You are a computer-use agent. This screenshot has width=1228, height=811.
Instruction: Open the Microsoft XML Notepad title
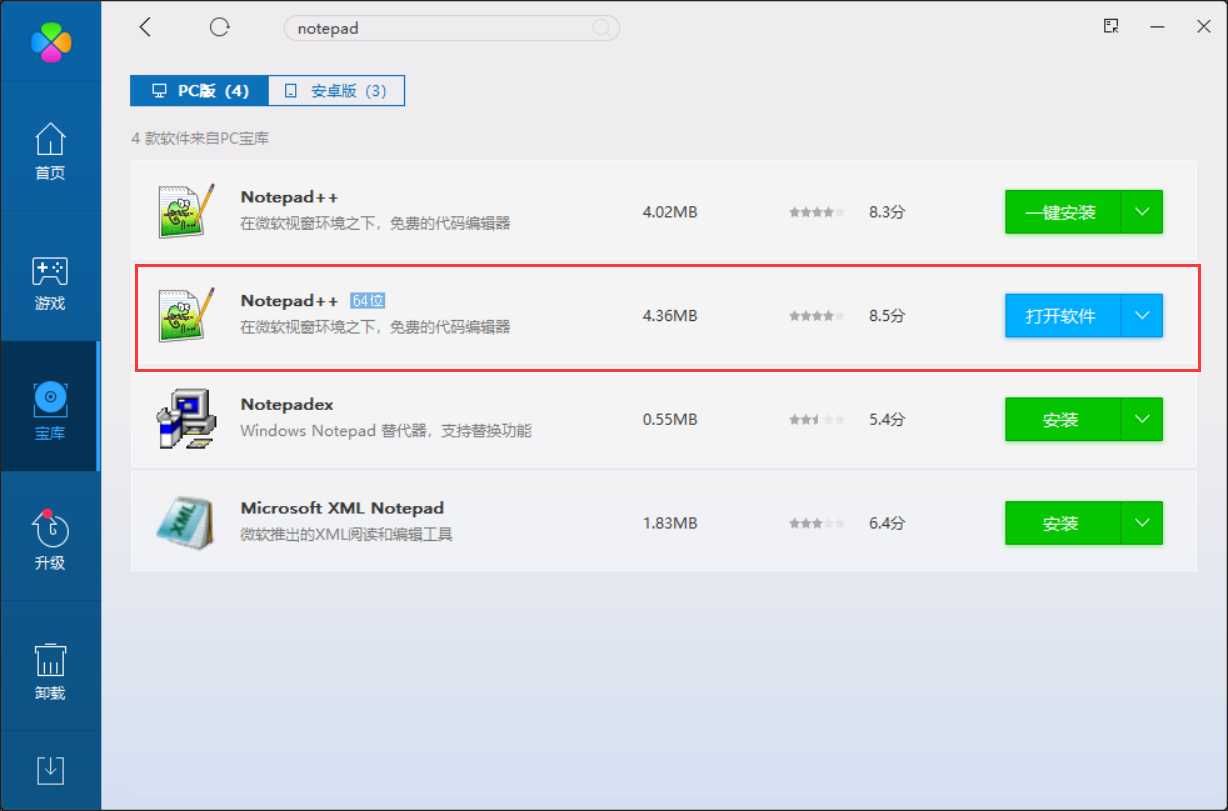coord(342,507)
